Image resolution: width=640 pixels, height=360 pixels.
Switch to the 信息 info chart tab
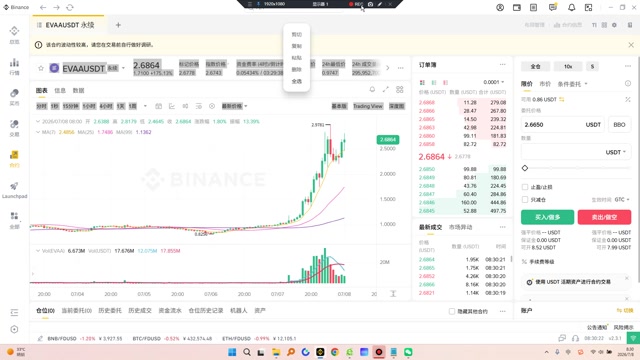(60, 90)
